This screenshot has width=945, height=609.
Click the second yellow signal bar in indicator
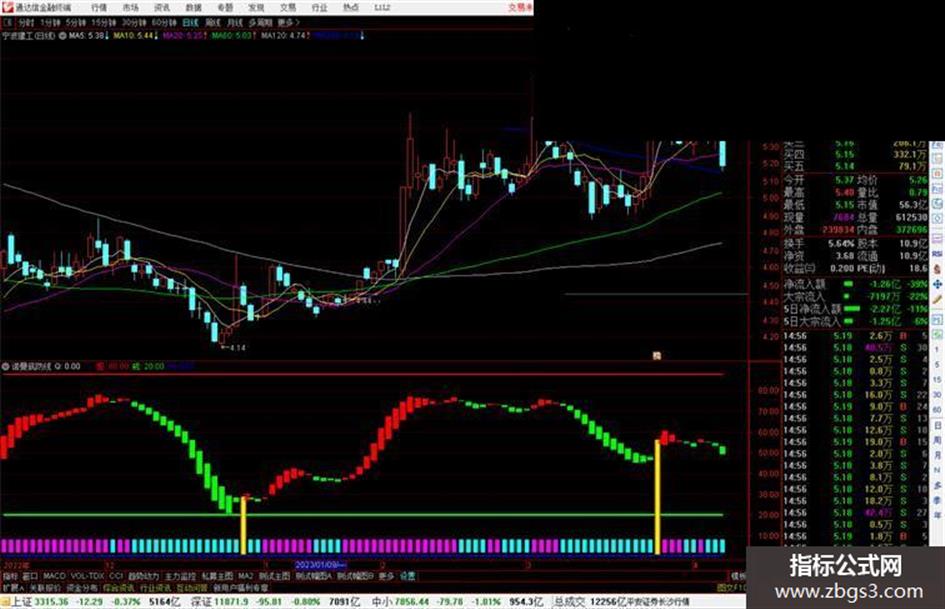tap(658, 497)
